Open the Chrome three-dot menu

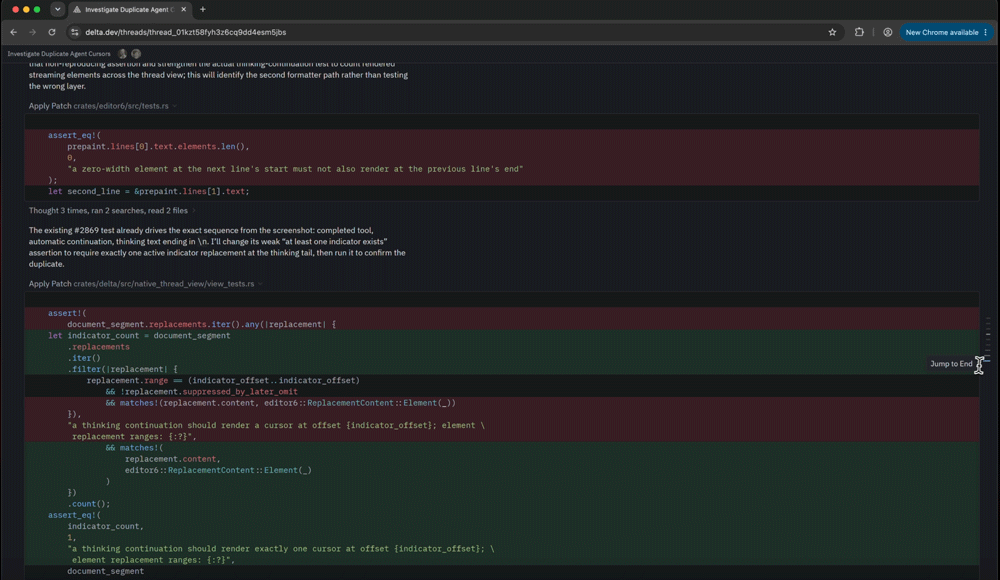(985, 32)
